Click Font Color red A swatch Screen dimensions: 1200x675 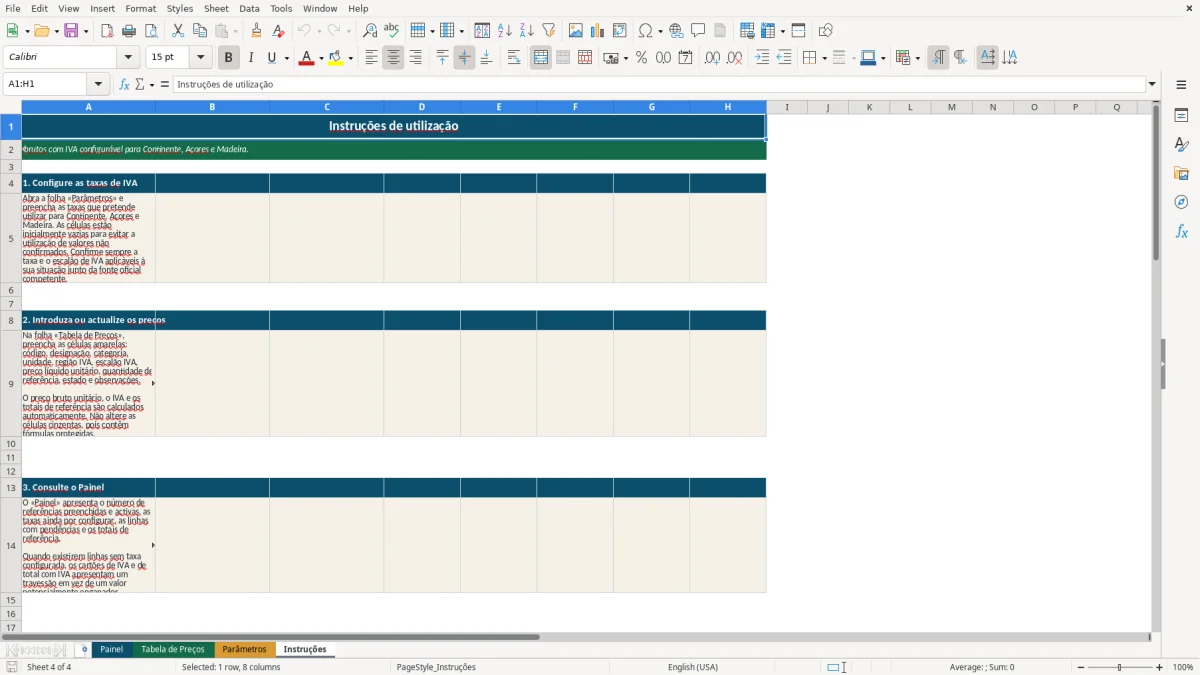point(306,58)
